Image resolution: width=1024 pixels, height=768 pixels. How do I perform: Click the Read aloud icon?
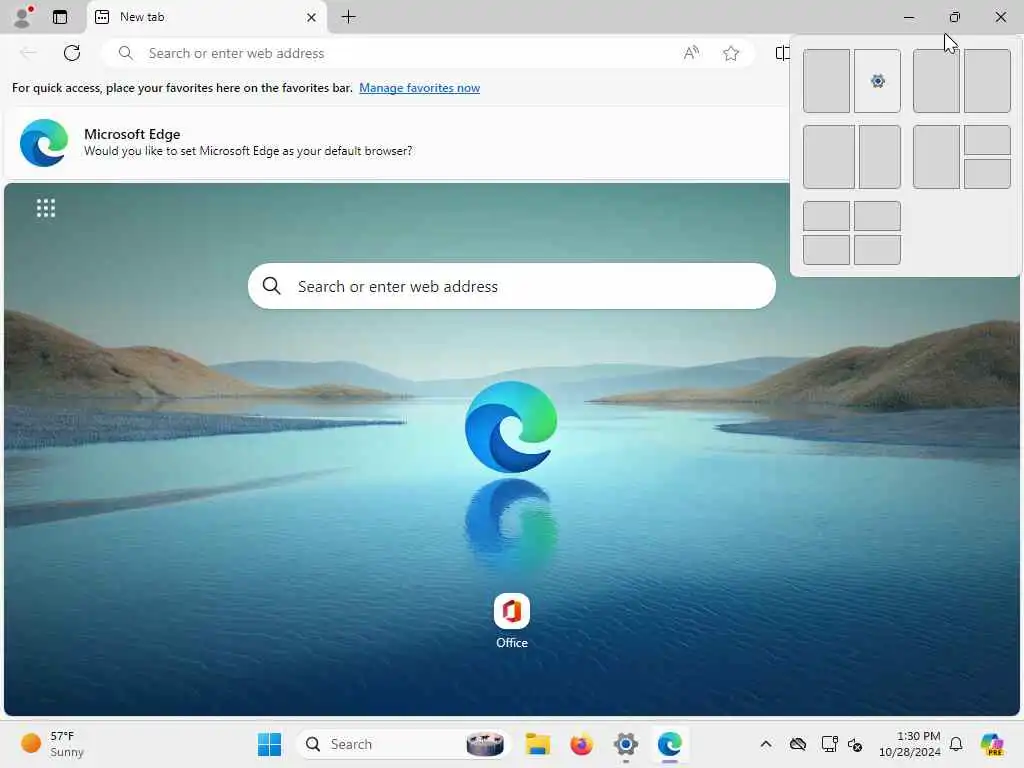[691, 53]
